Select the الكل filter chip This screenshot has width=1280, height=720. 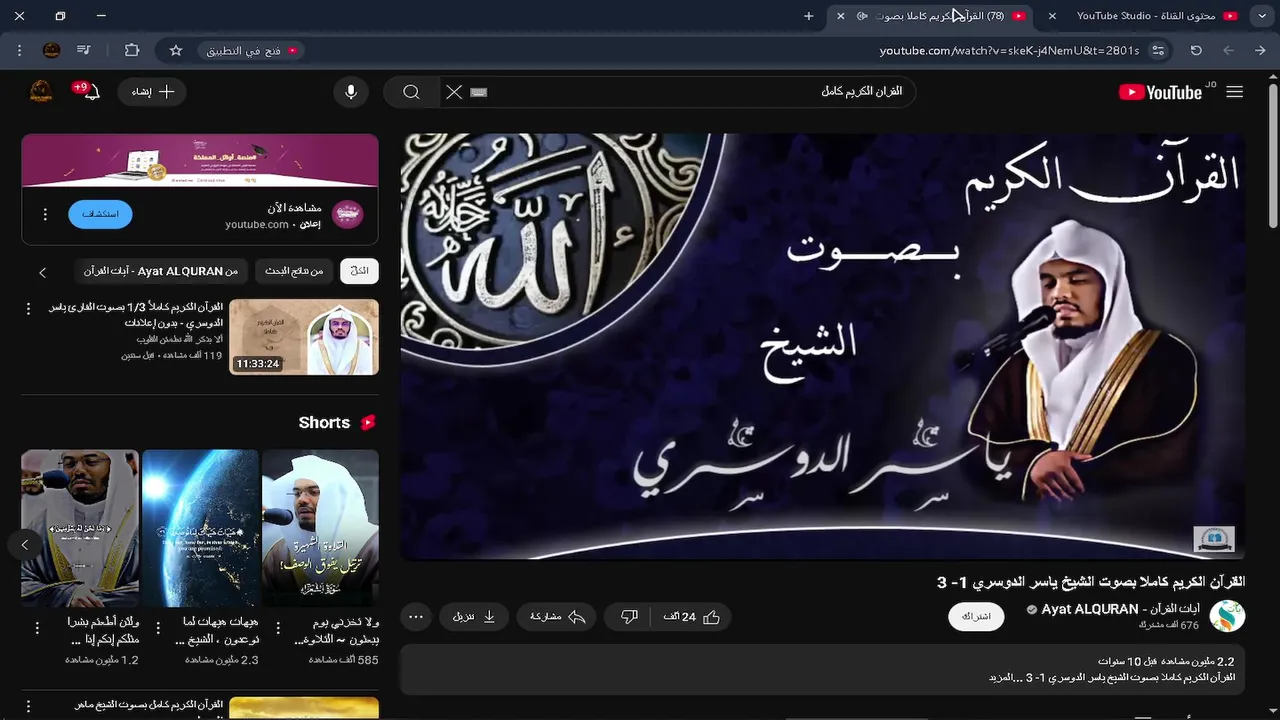pos(359,271)
